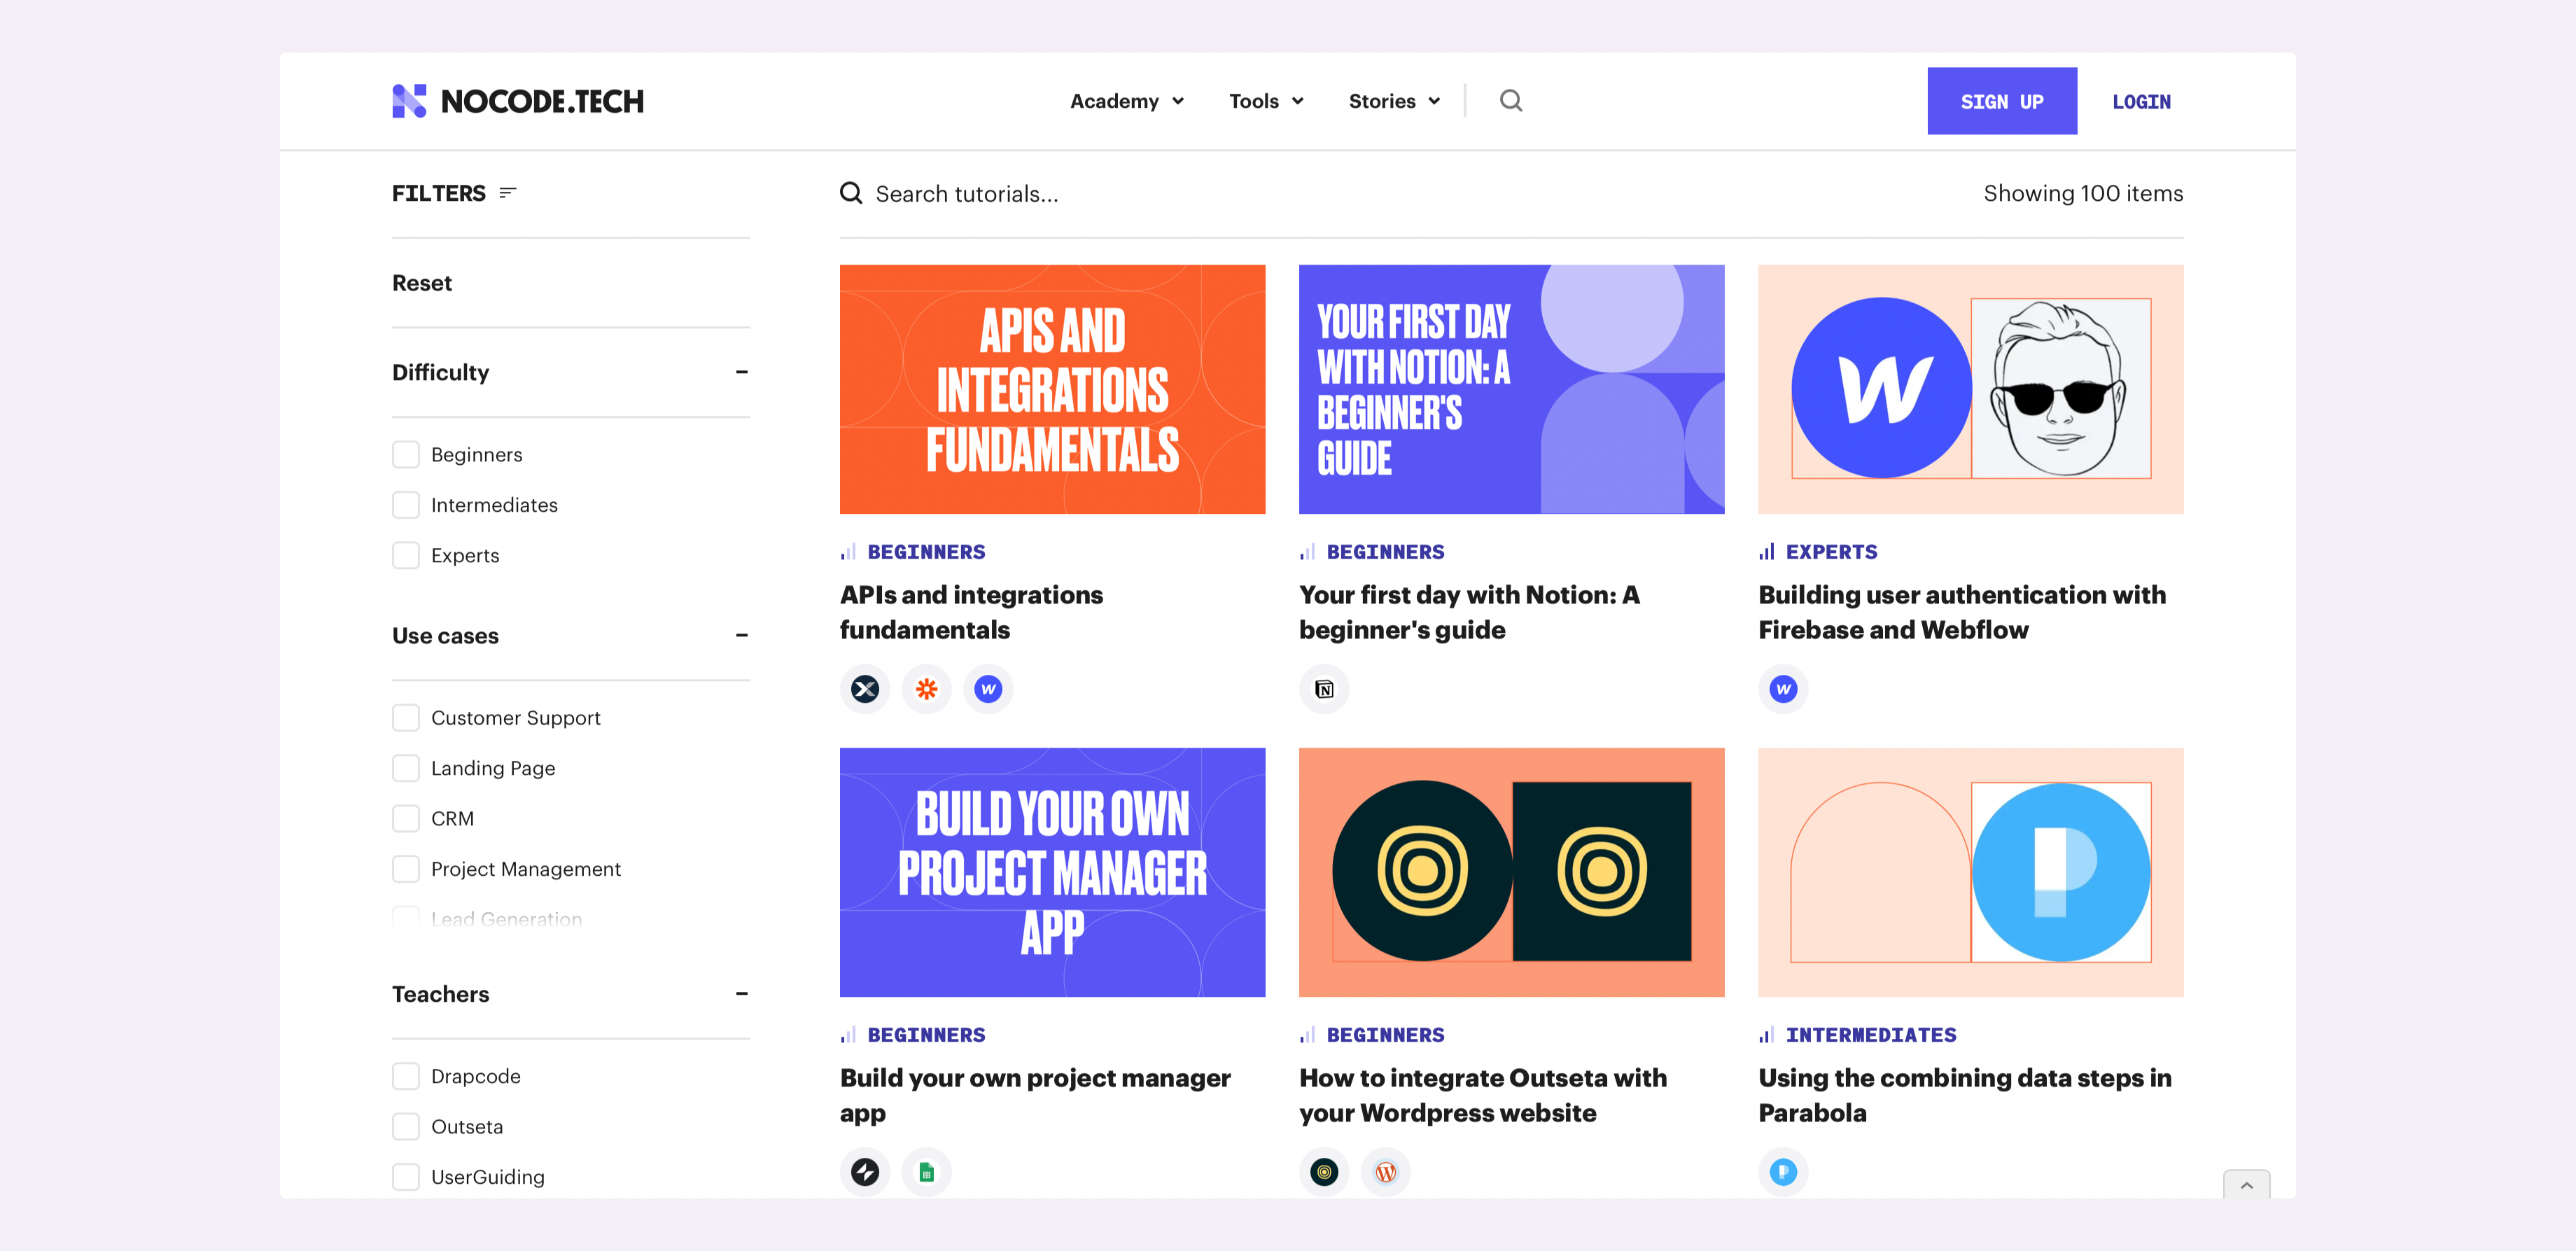
Task: Check the Experts difficulty checkbox
Action: (x=406, y=555)
